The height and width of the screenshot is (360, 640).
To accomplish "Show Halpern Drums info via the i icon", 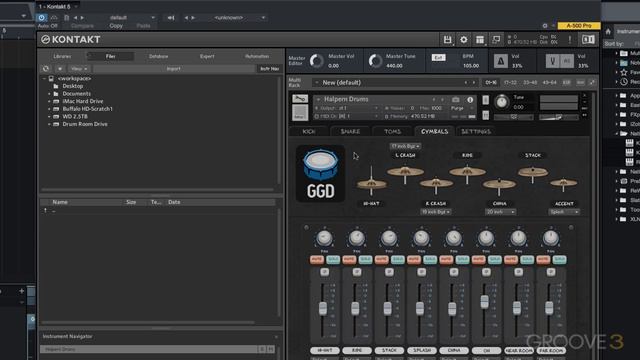I will coord(470,100).
